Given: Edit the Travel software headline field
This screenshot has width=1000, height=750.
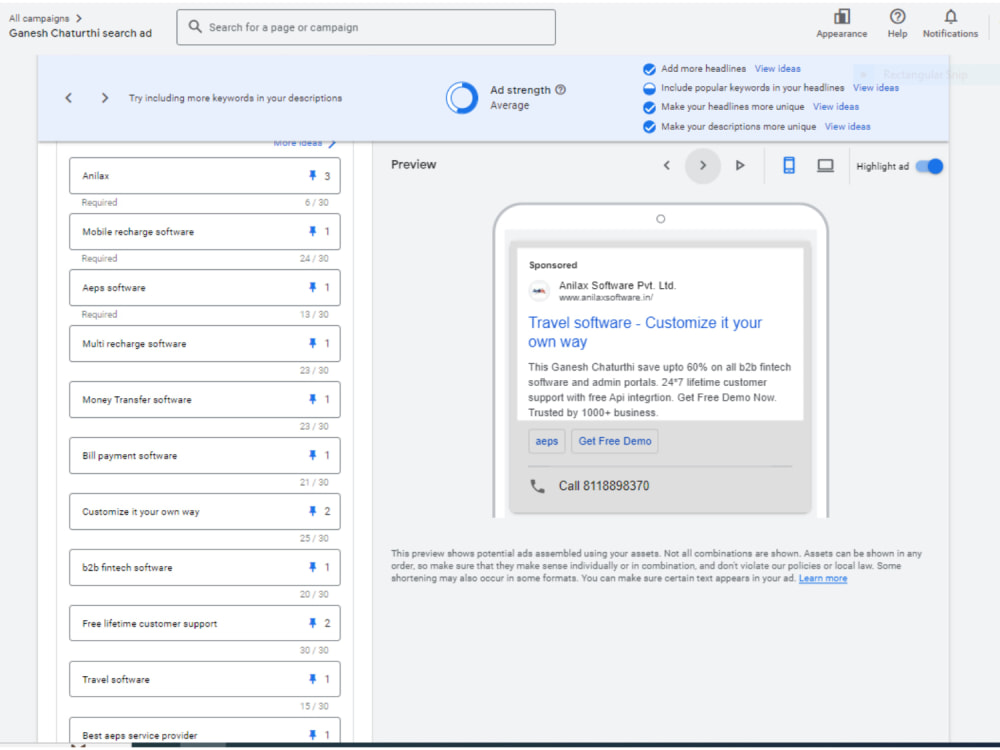Looking at the screenshot, I should pyautogui.click(x=205, y=679).
